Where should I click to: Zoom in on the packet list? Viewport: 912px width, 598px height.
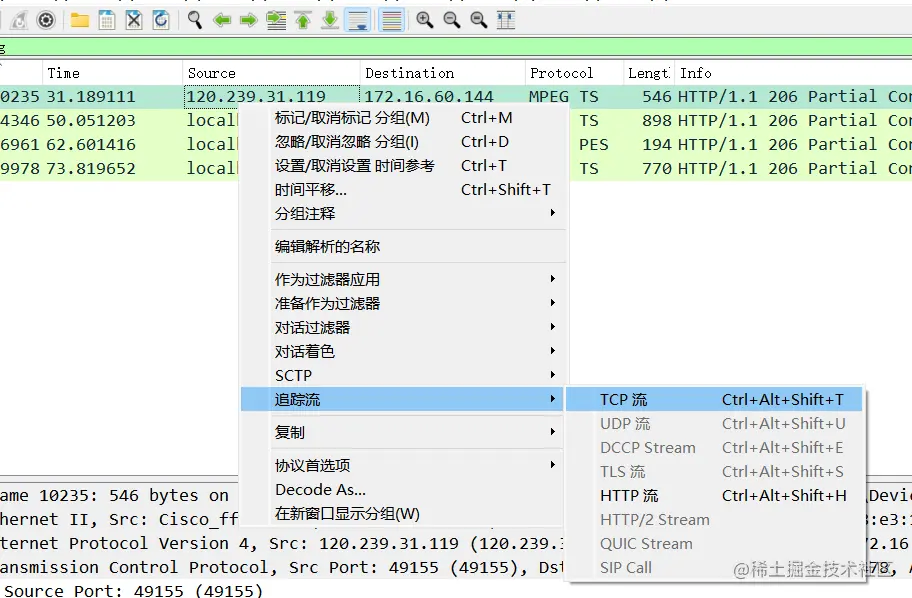pos(424,19)
